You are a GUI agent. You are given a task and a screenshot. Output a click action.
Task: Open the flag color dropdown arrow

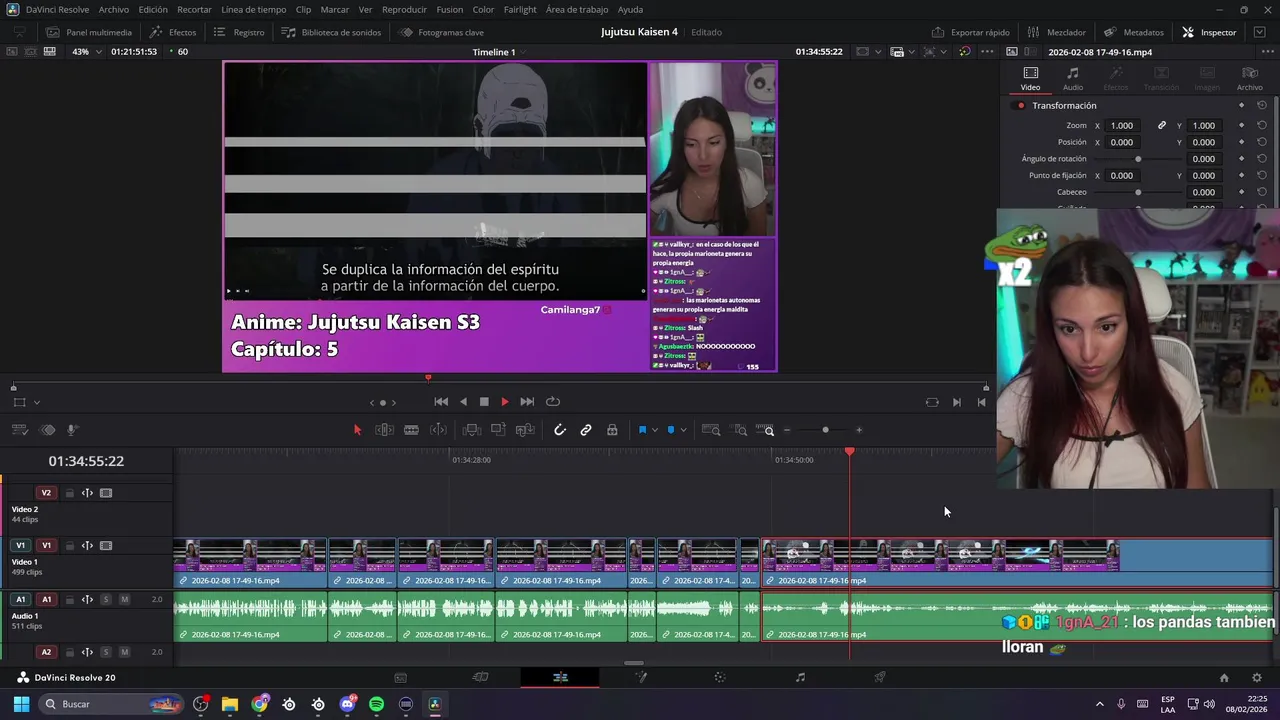655,430
